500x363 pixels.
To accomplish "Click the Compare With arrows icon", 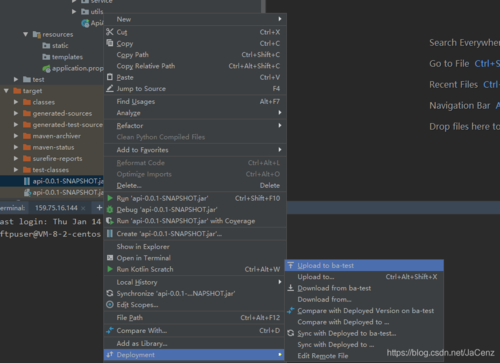I will tap(110, 330).
